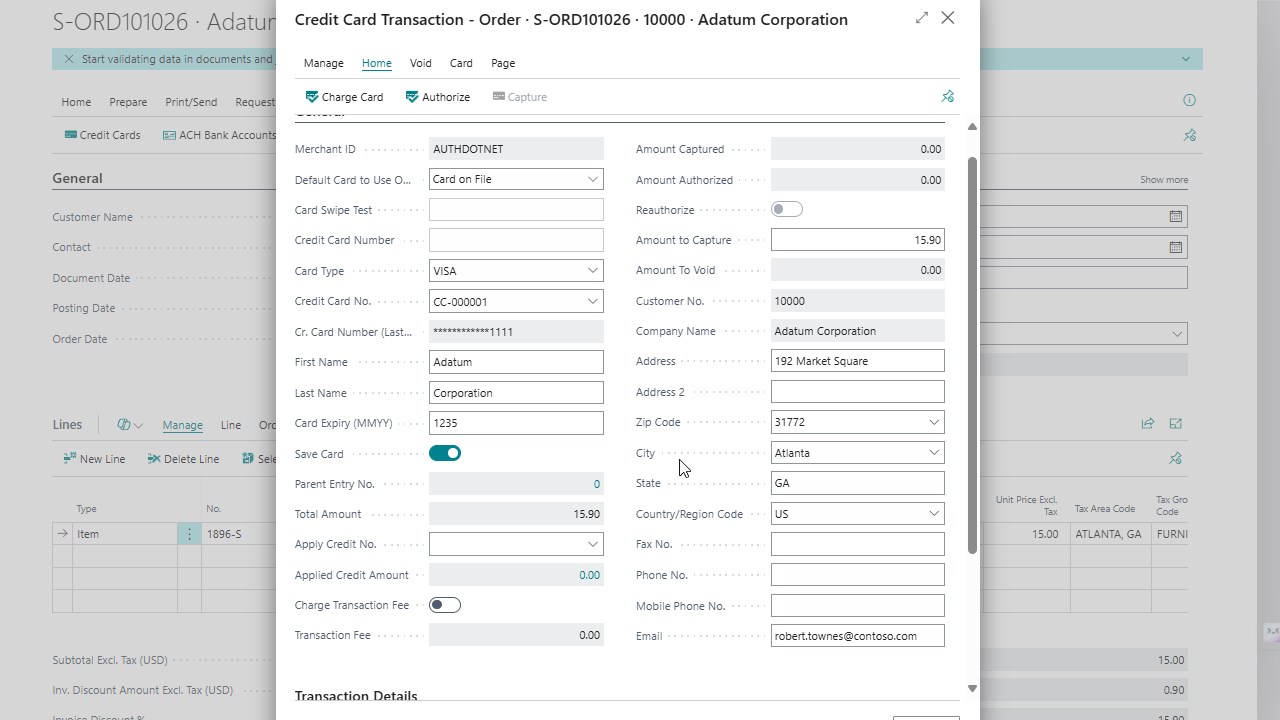
Task: Click Delete Line in Lines section
Action: click(183, 459)
